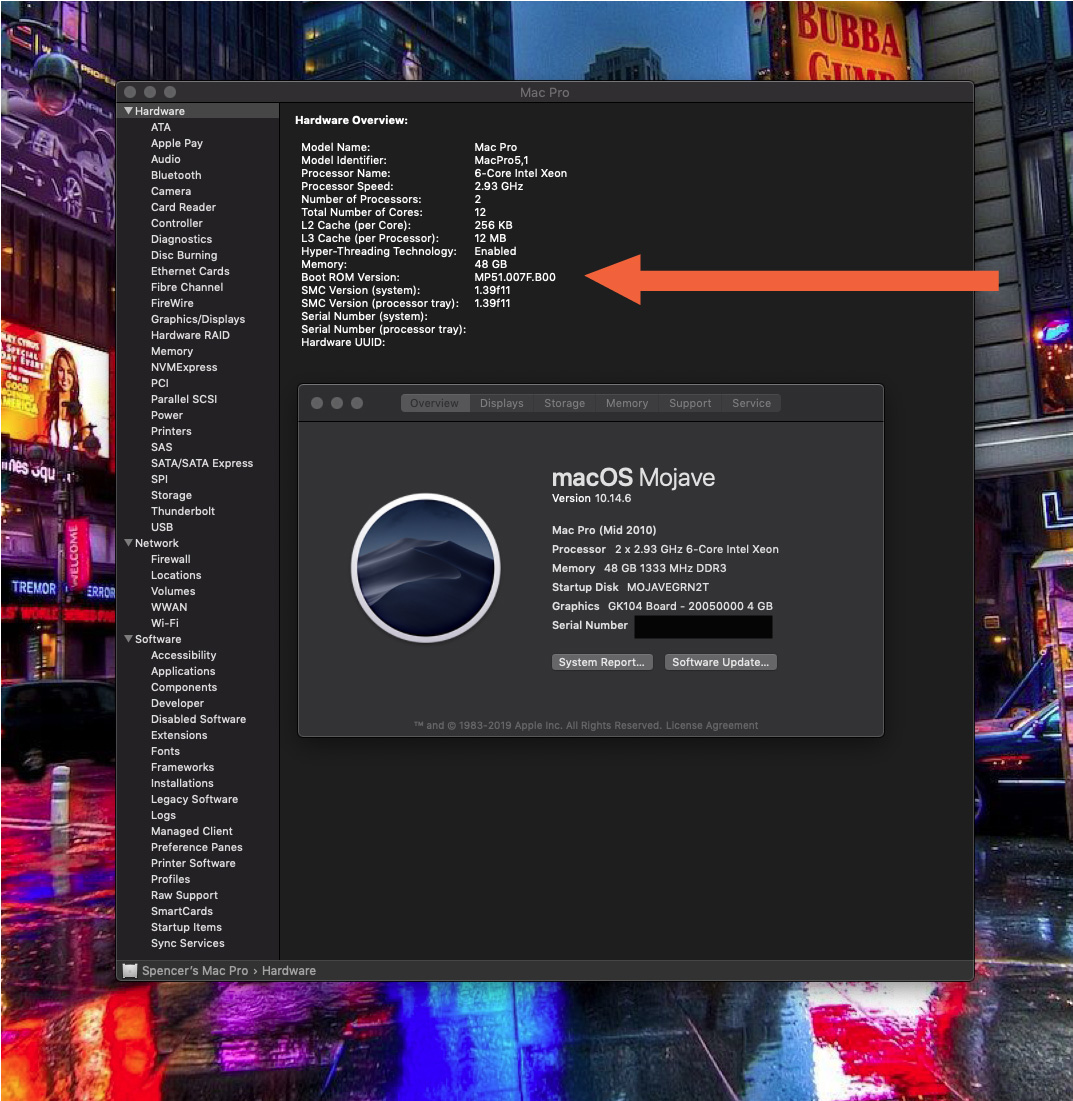The image size is (1073, 1101).
Task: Select Memory in the Hardware sidebar list
Action: [x=172, y=351]
